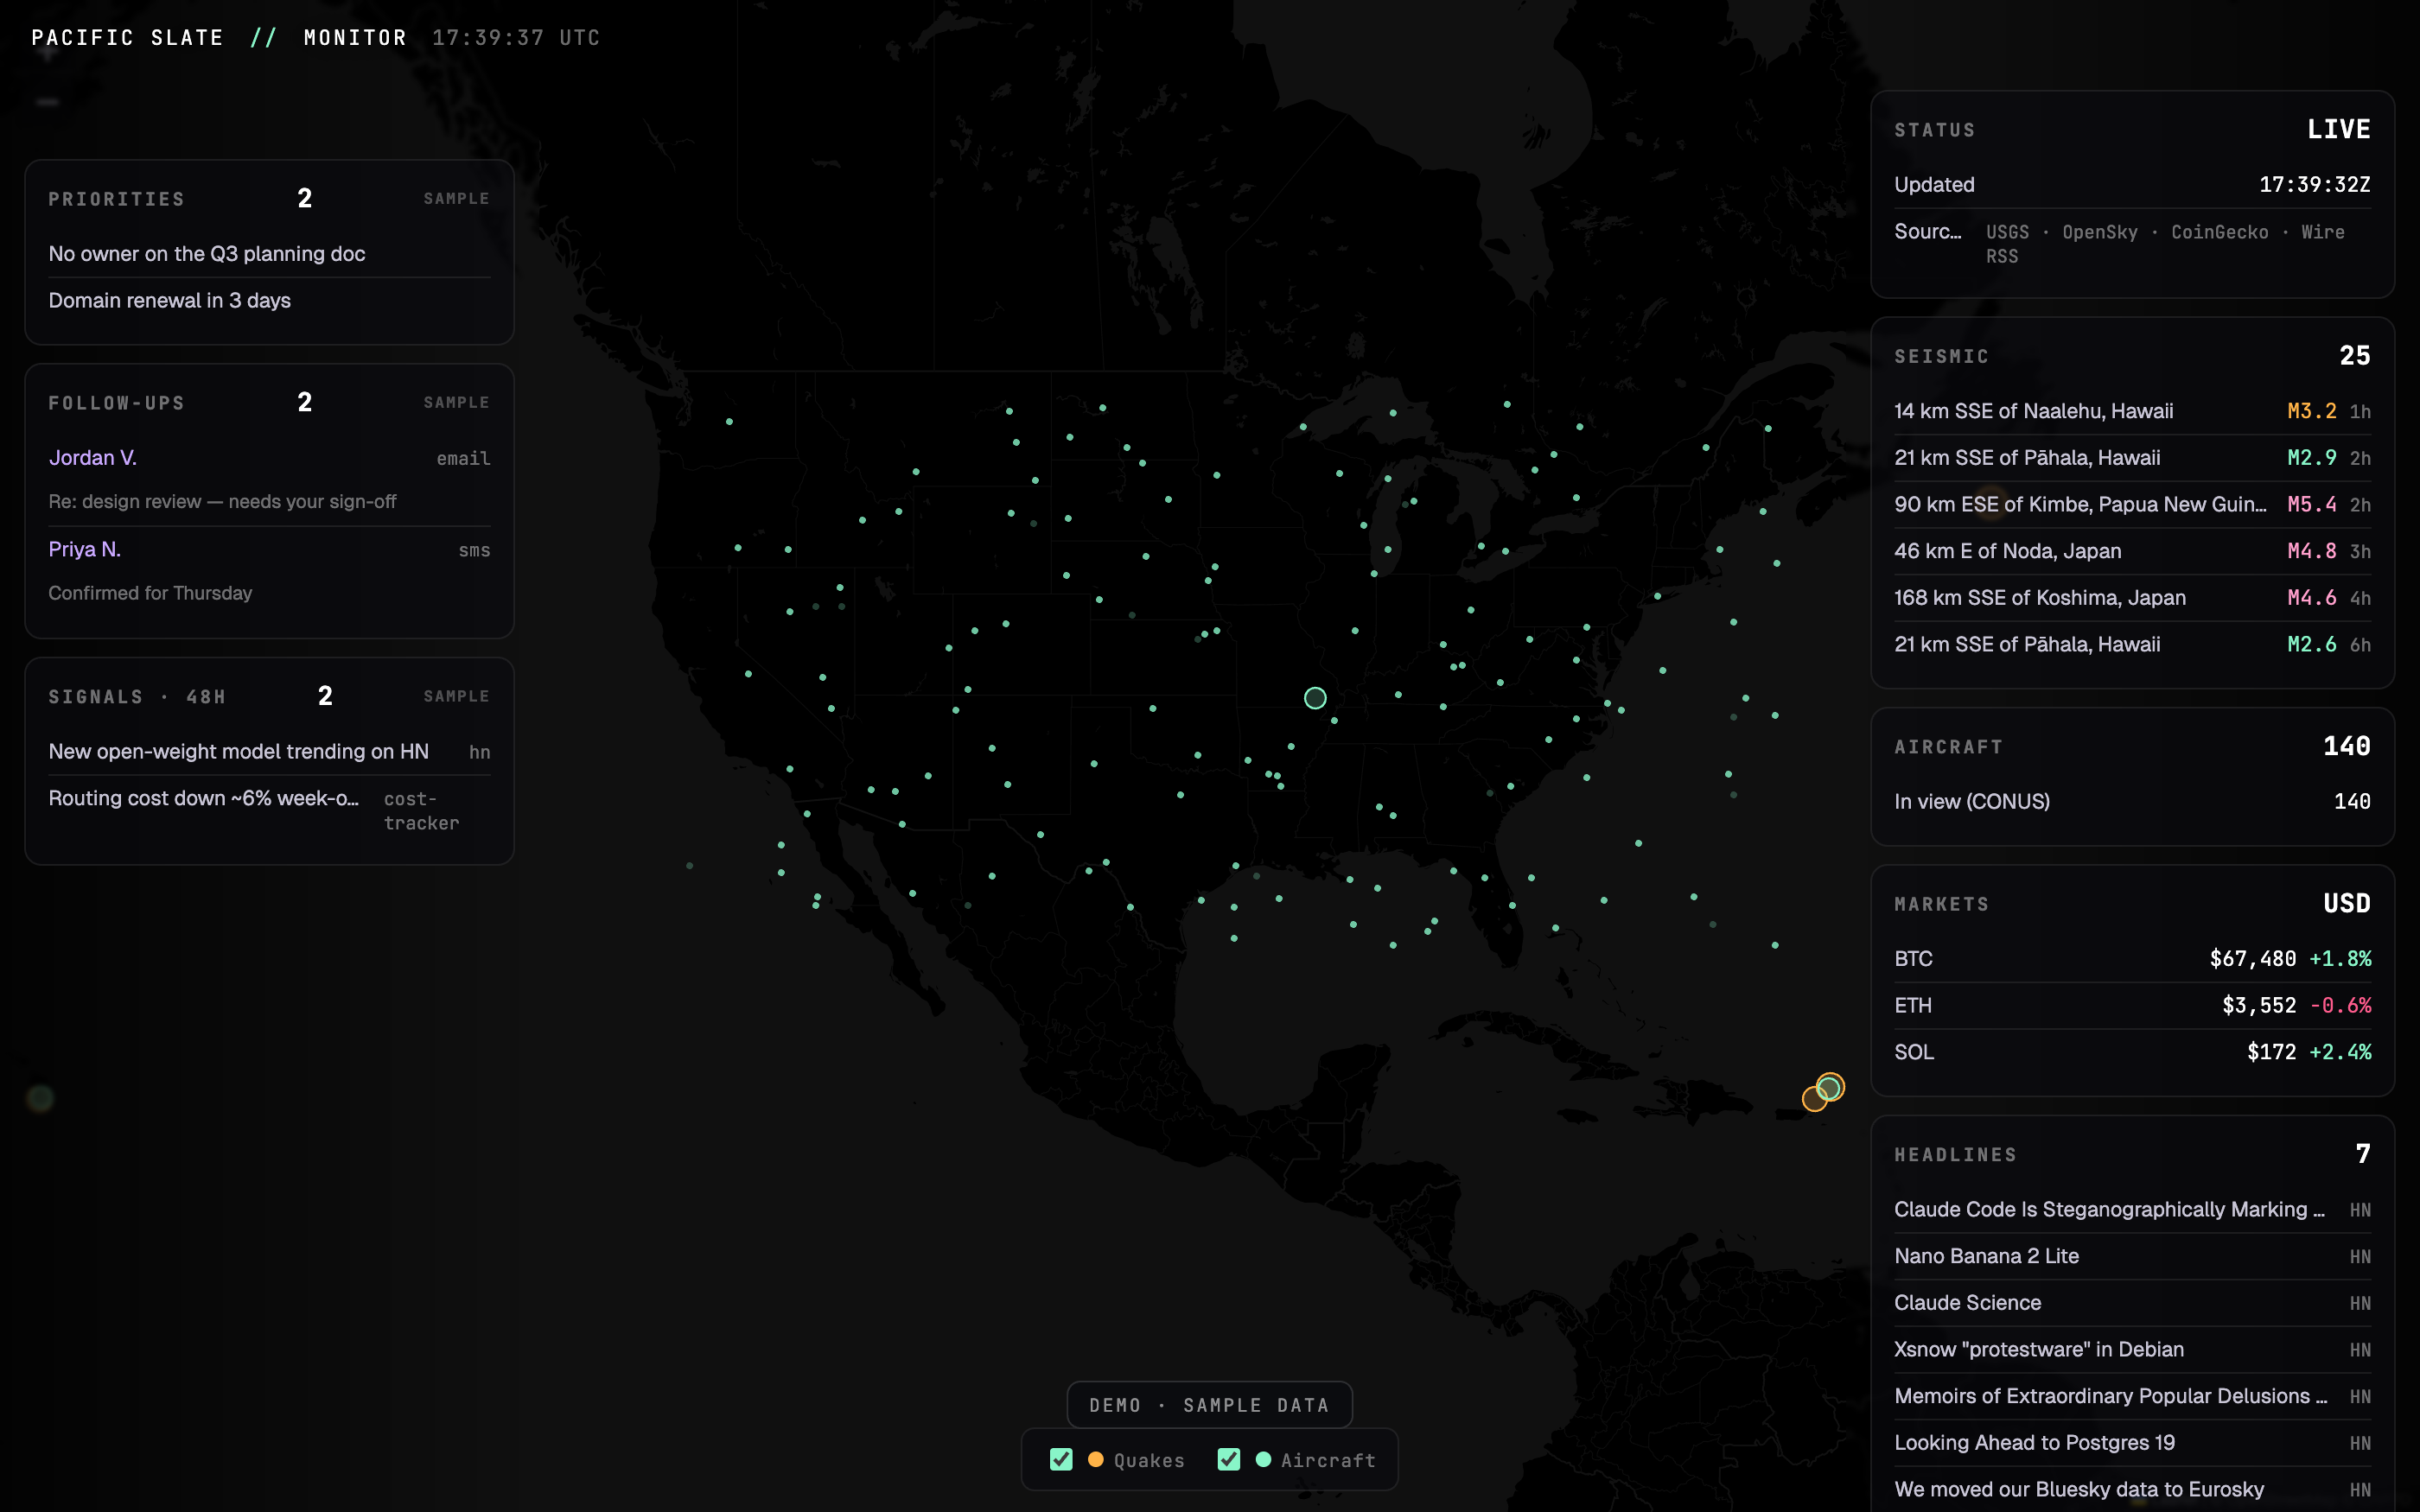Select the SOL market row

(x=2132, y=1053)
